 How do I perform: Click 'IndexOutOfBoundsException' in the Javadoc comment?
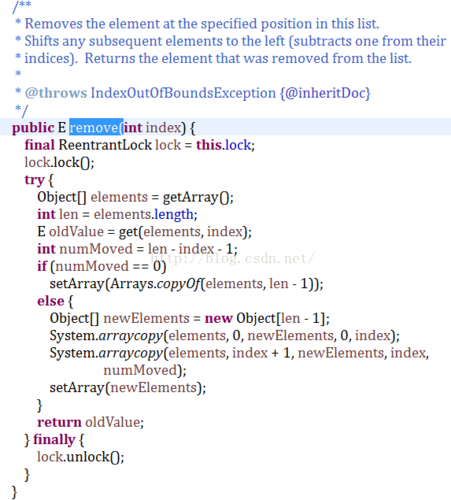(x=183, y=93)
